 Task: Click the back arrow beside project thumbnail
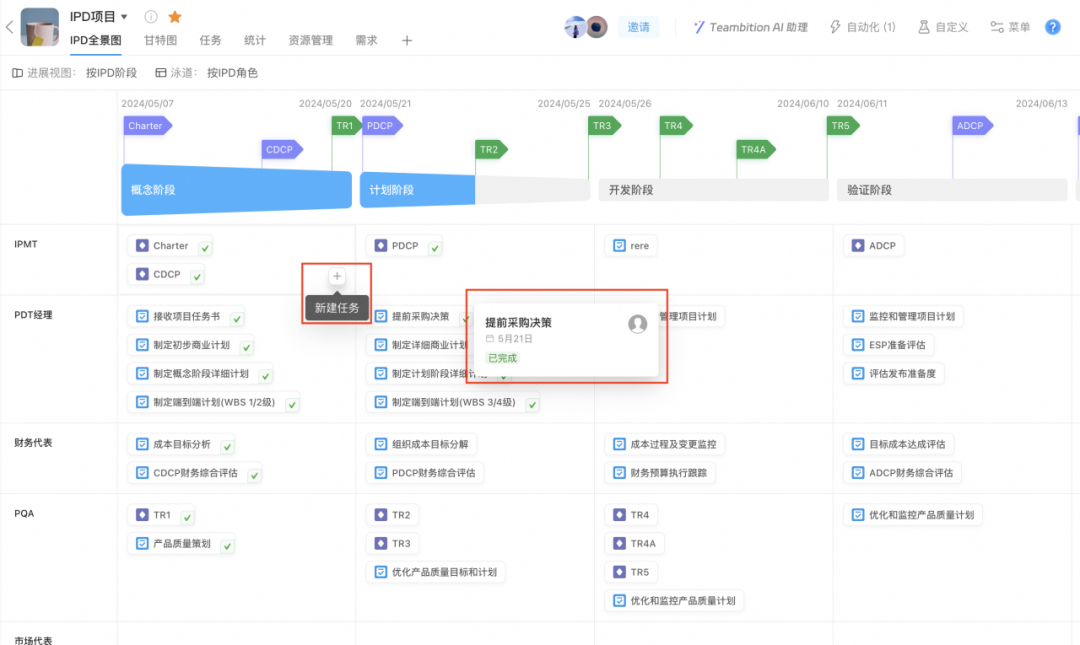pyautogui.click(x=9, y=27)
